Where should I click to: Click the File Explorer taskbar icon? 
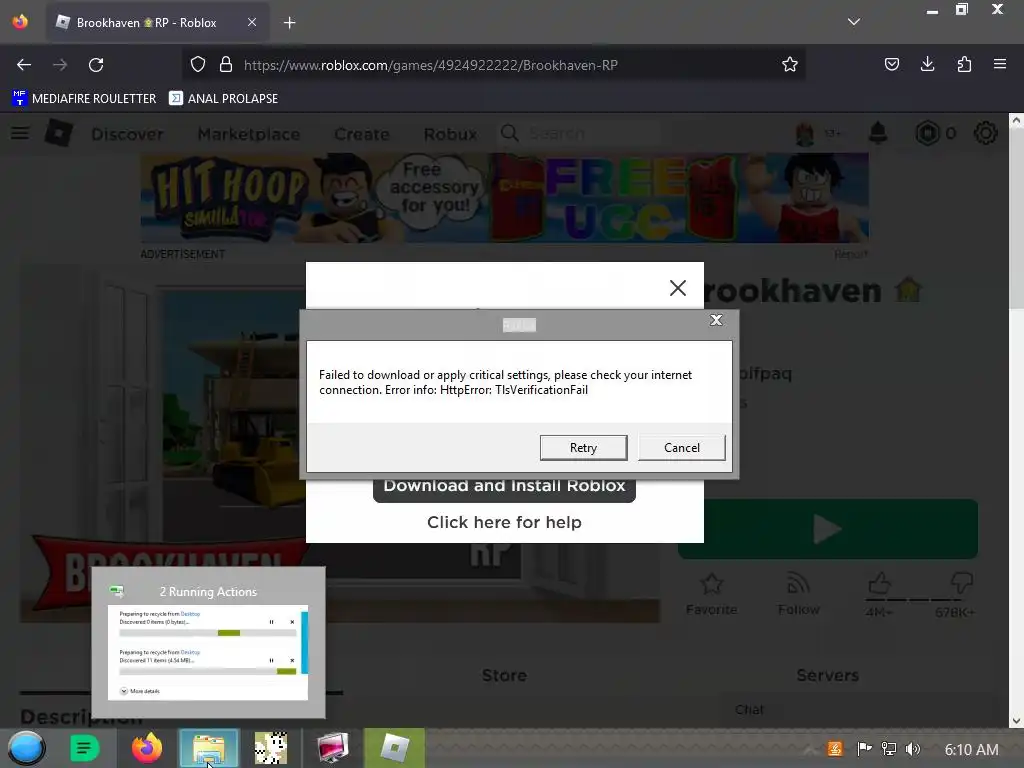click(x=209, y=748)
